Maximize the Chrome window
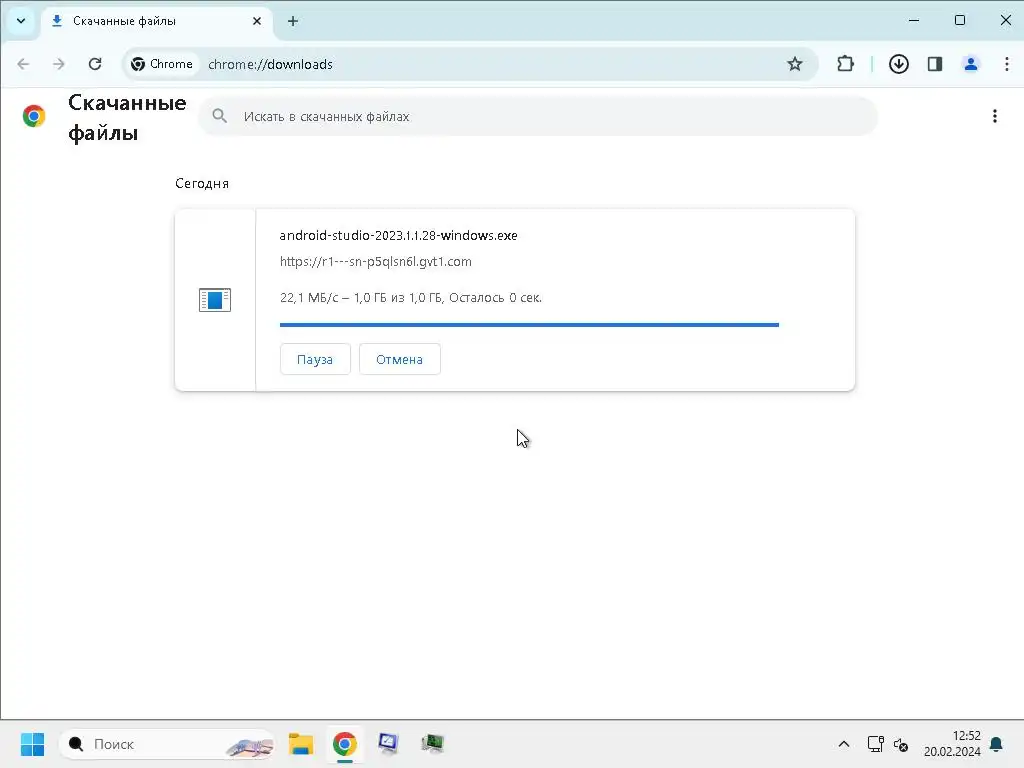The image size is (1024, 768). click(959, 20)
